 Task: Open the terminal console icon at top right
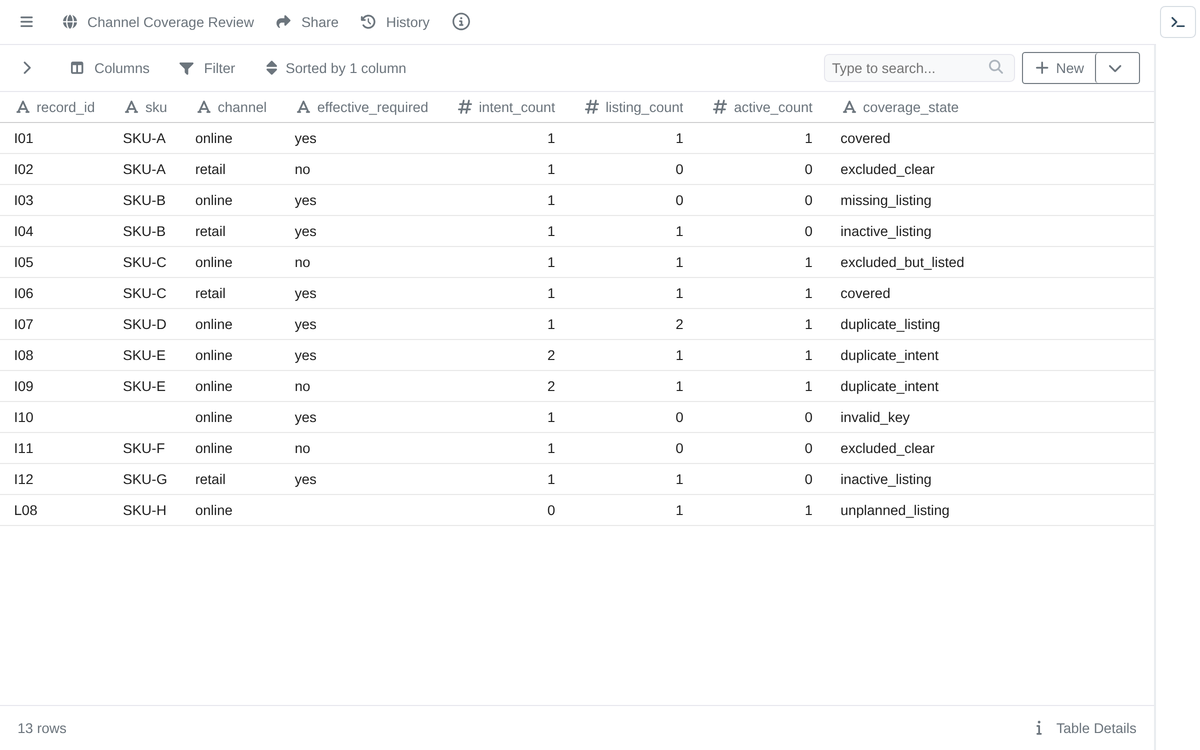[x=1178, y=22]
